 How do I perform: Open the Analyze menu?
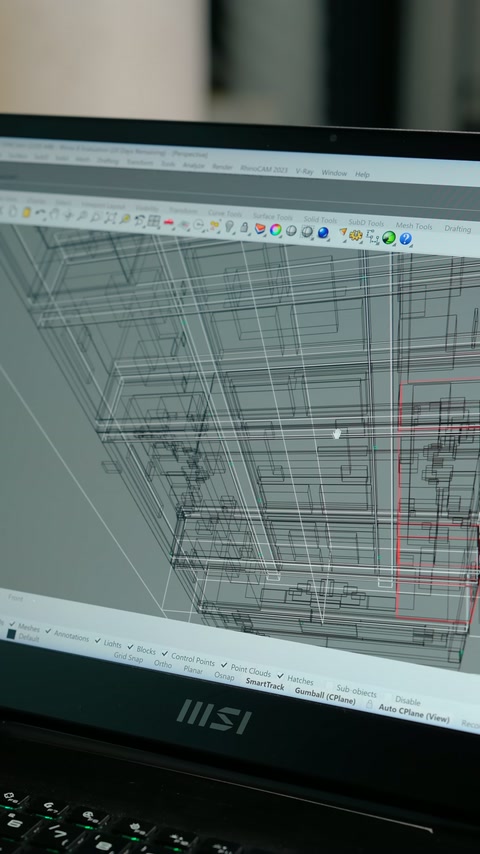(x=193, y=165)
